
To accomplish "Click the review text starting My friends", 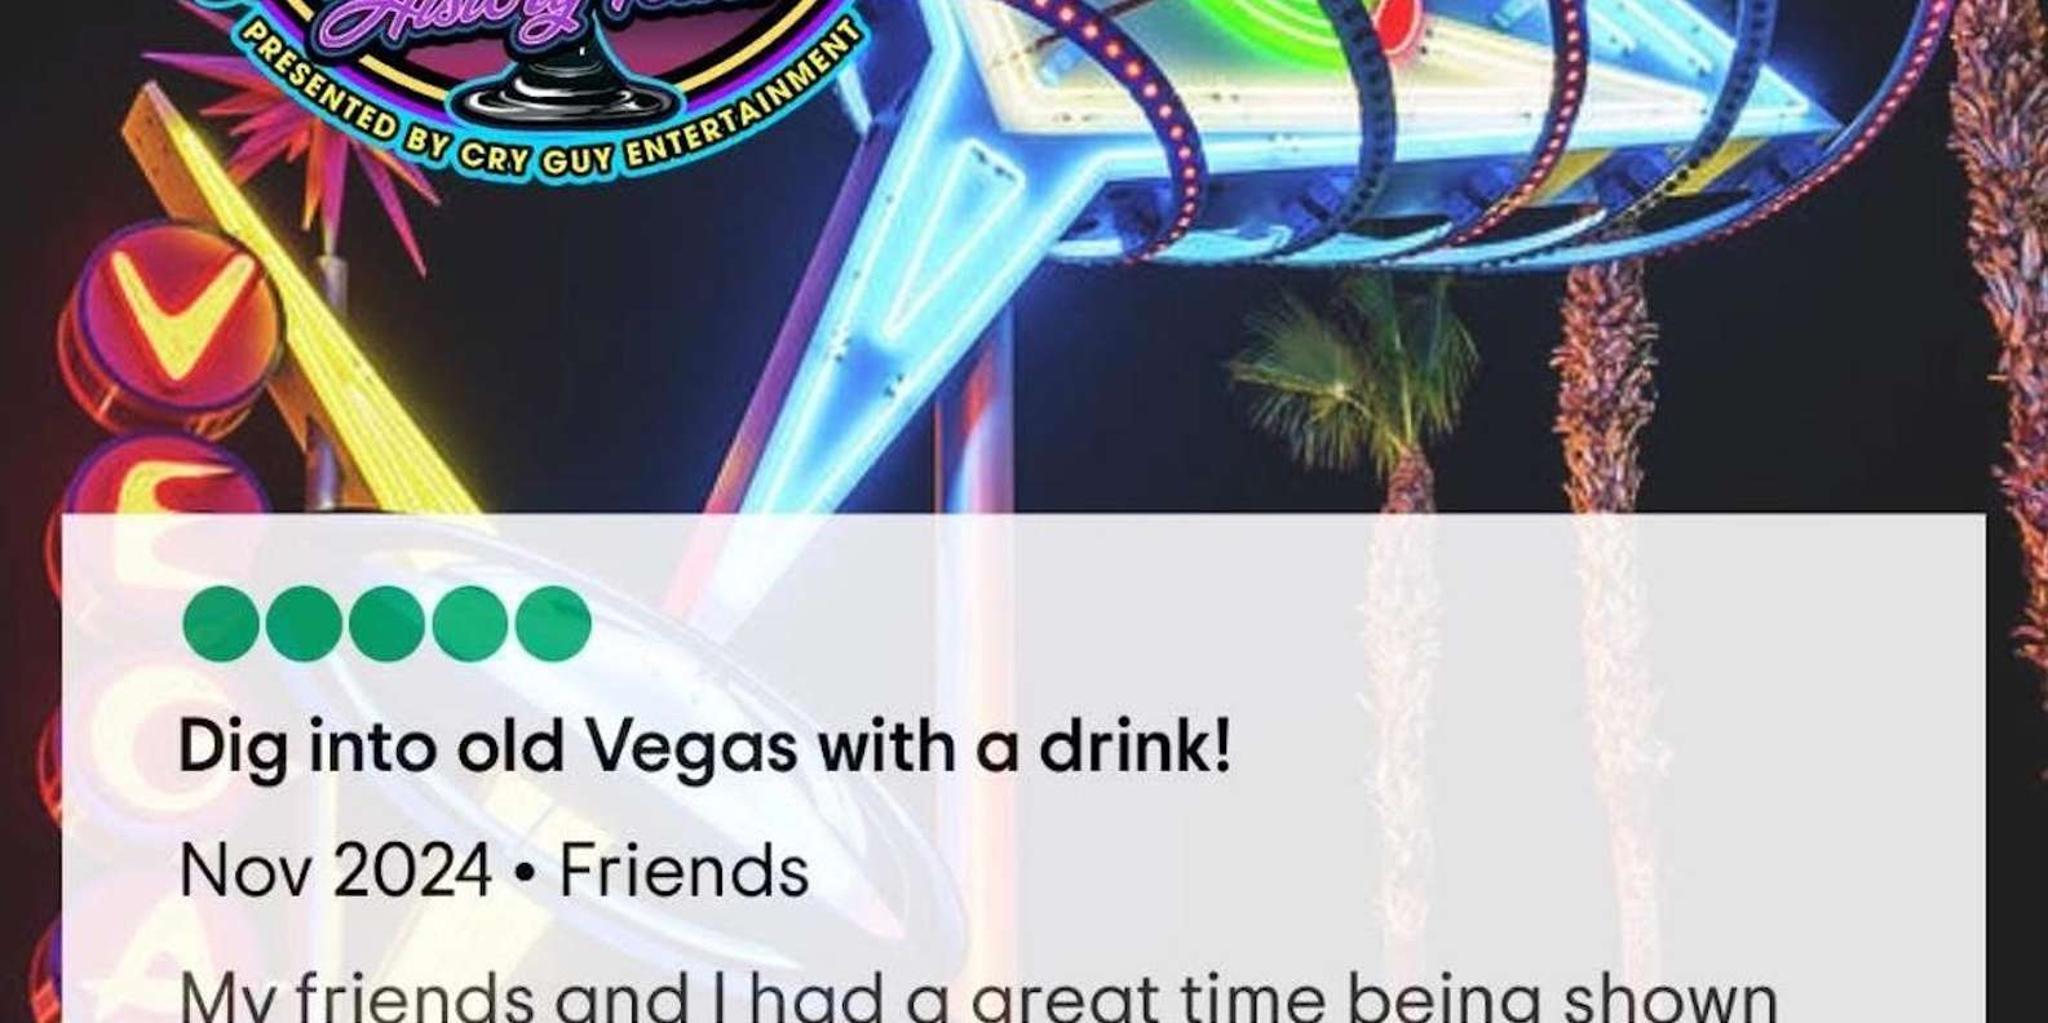I will [x=977, y=996].
